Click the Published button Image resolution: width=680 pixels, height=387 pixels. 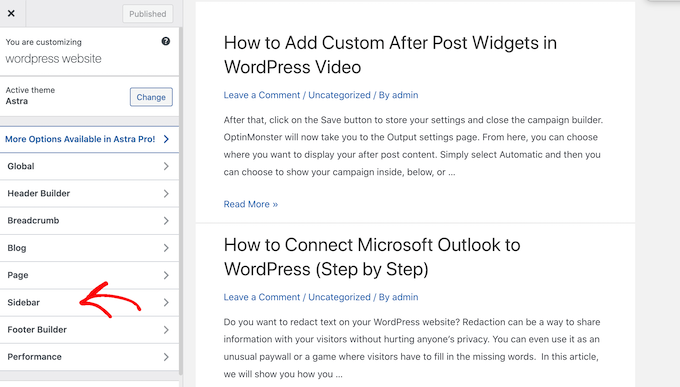click(147, 14)
